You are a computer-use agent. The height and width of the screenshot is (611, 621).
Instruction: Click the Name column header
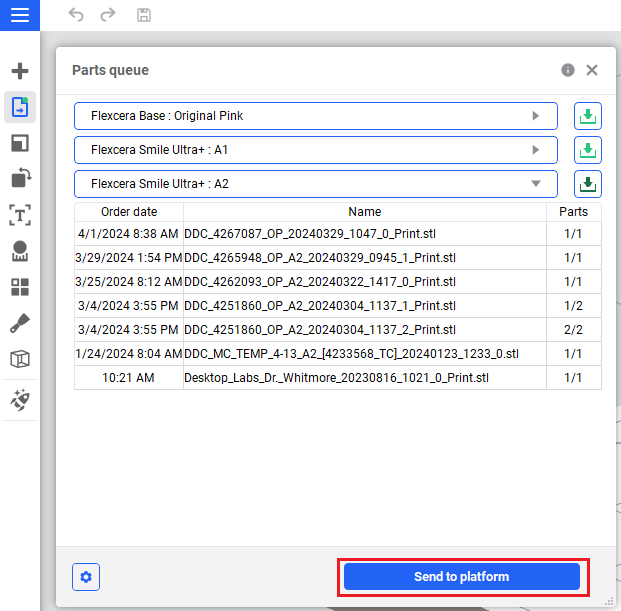(x=365, y=212)
